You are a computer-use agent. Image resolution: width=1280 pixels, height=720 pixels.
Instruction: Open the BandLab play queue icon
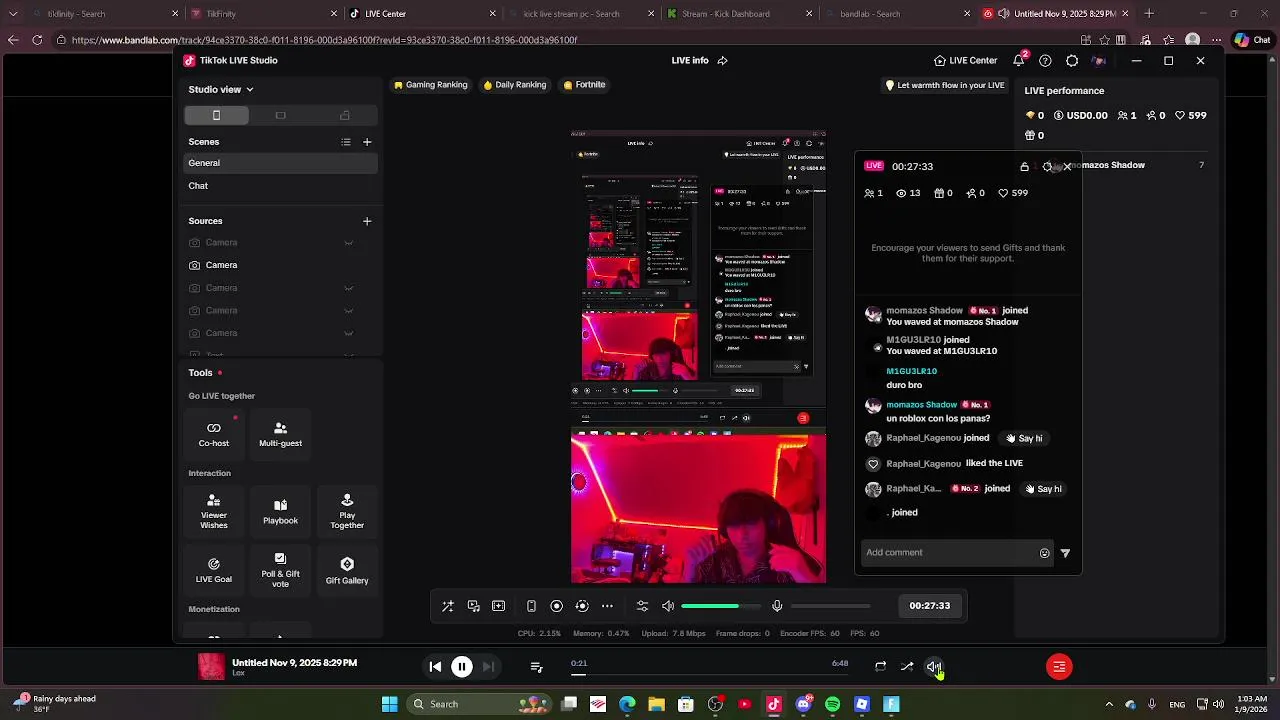pyautogui.click(x=536, y=667)
